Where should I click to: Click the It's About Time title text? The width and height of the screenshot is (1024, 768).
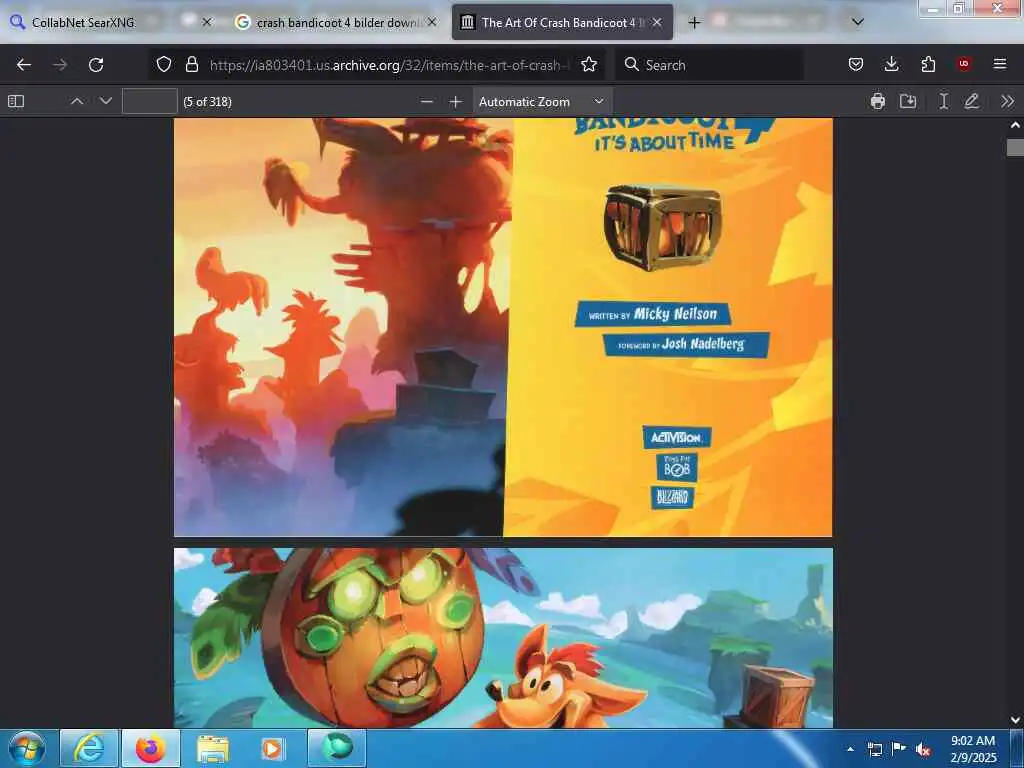coord(664,141)
